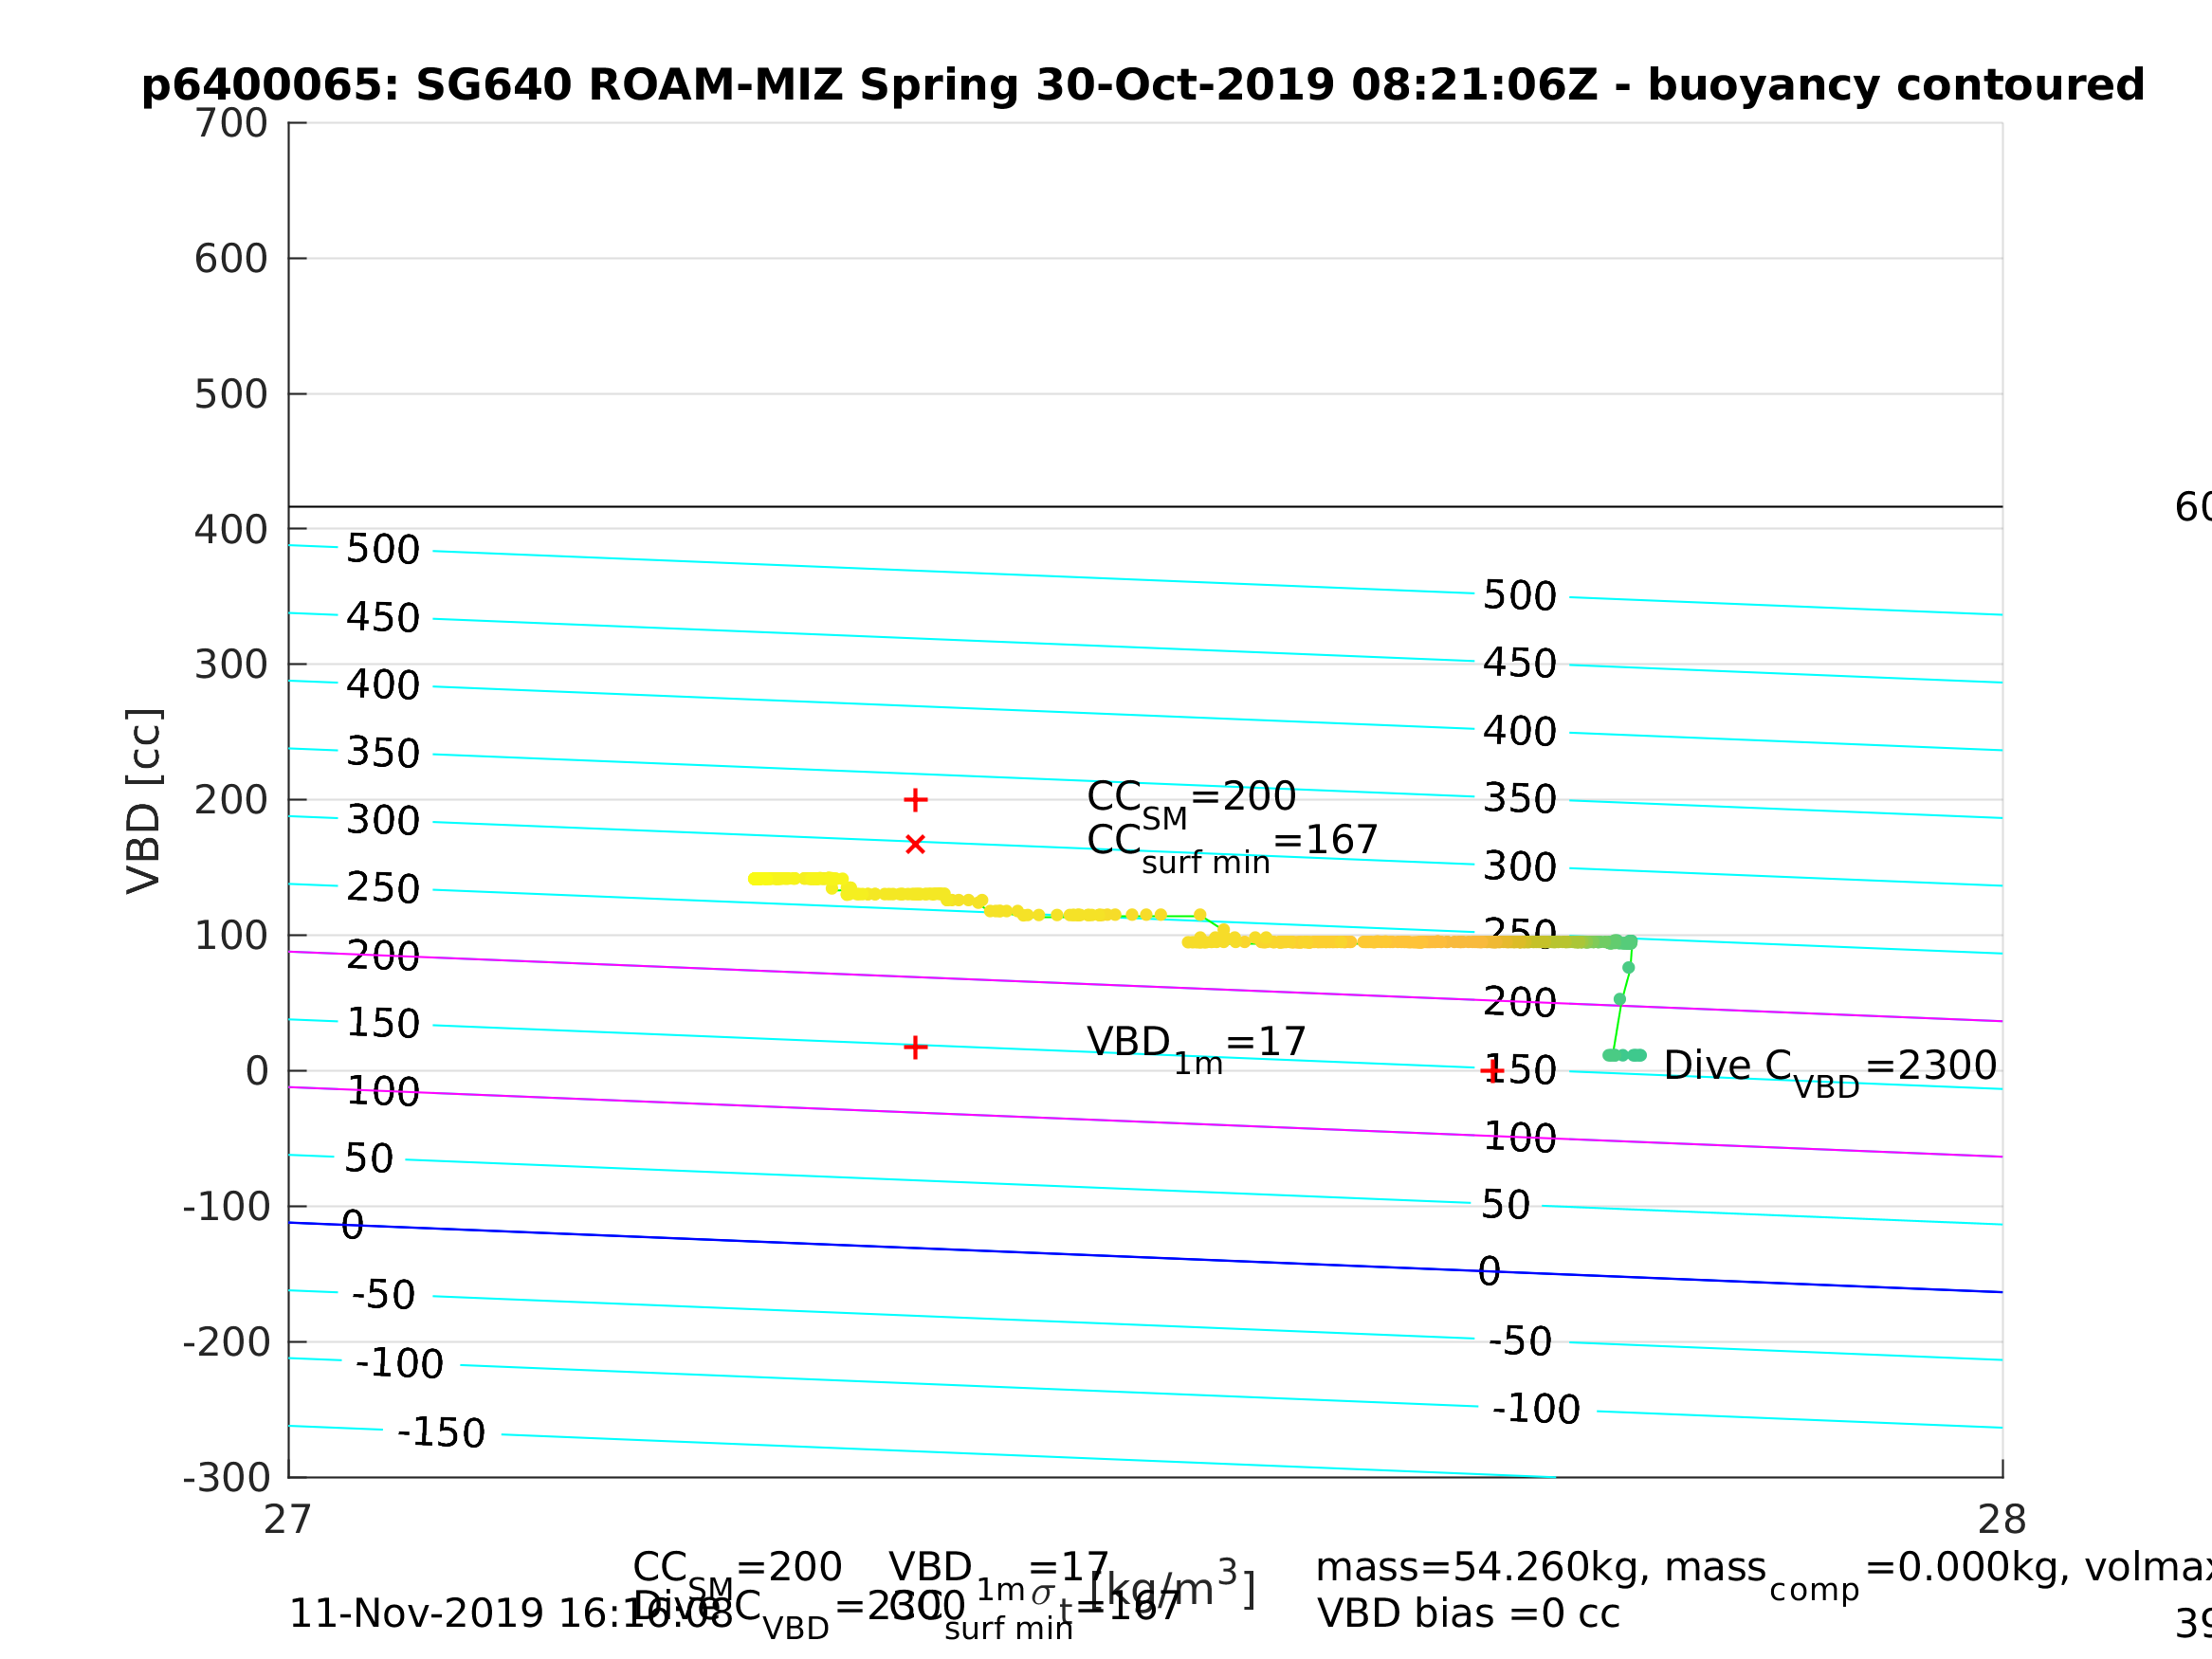Screen dimensions: 2212x1659
Task: Click the left-side contour label 450
Action: pos(383,618)
